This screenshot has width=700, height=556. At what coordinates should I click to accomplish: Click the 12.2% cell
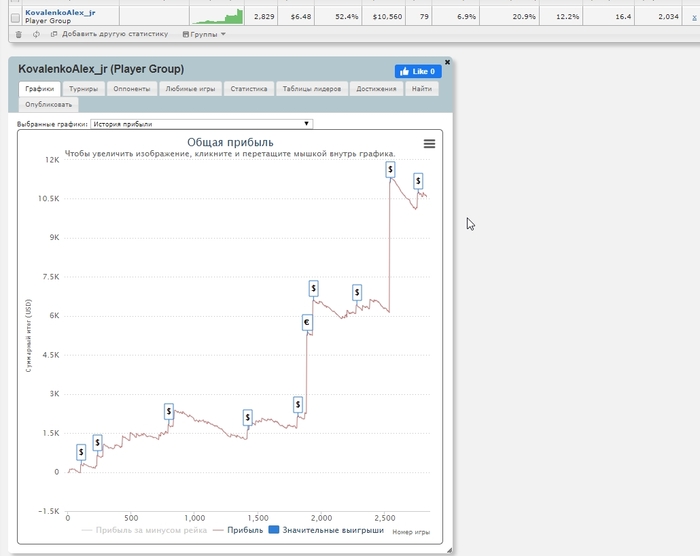point(561,17)
